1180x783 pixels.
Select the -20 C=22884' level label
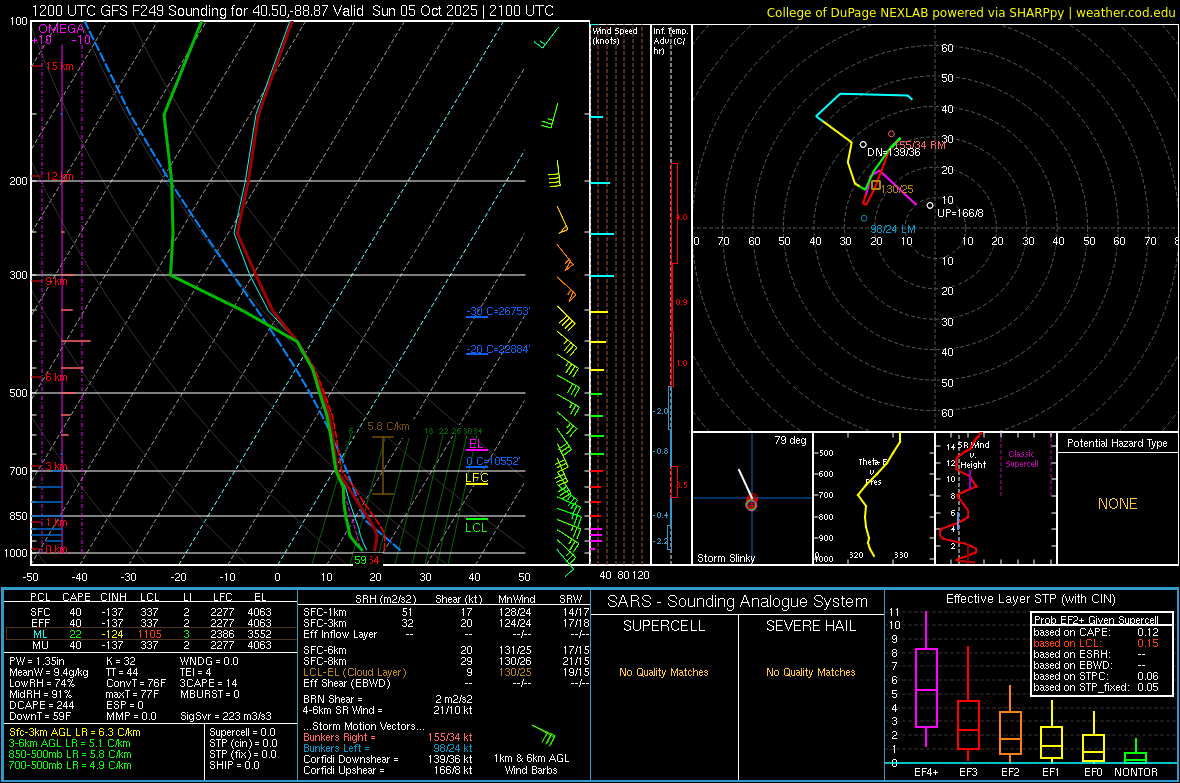click(498, 349)
